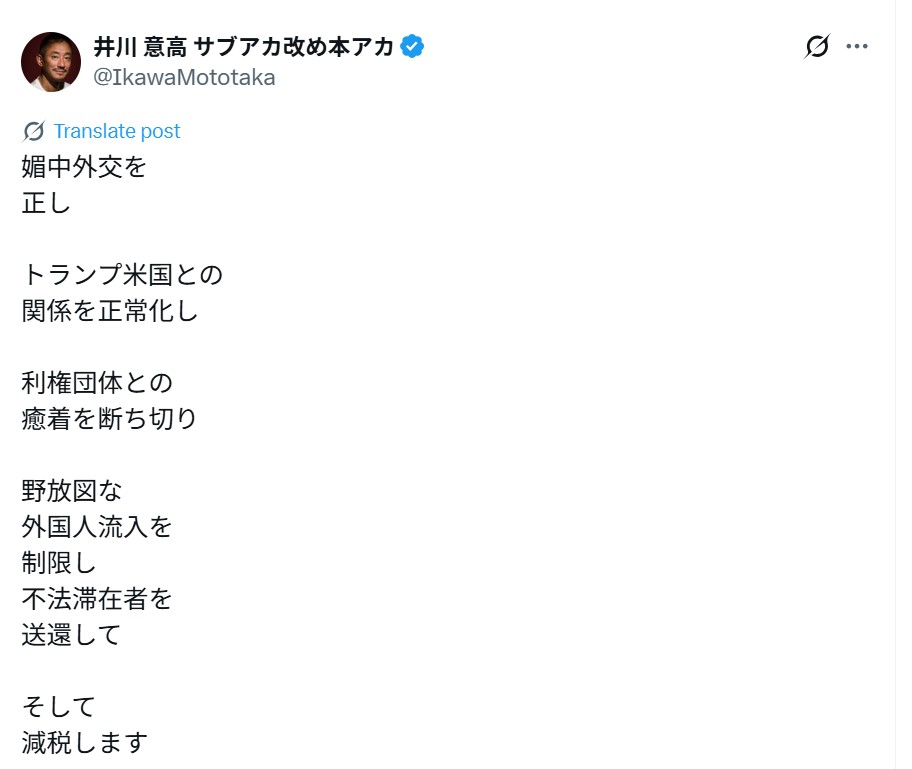Open the display name 井川 意高 サブアカ改め本アカ
Image resolution: width=912 pixels, height=769 pixels.
(x=244, y=47)
